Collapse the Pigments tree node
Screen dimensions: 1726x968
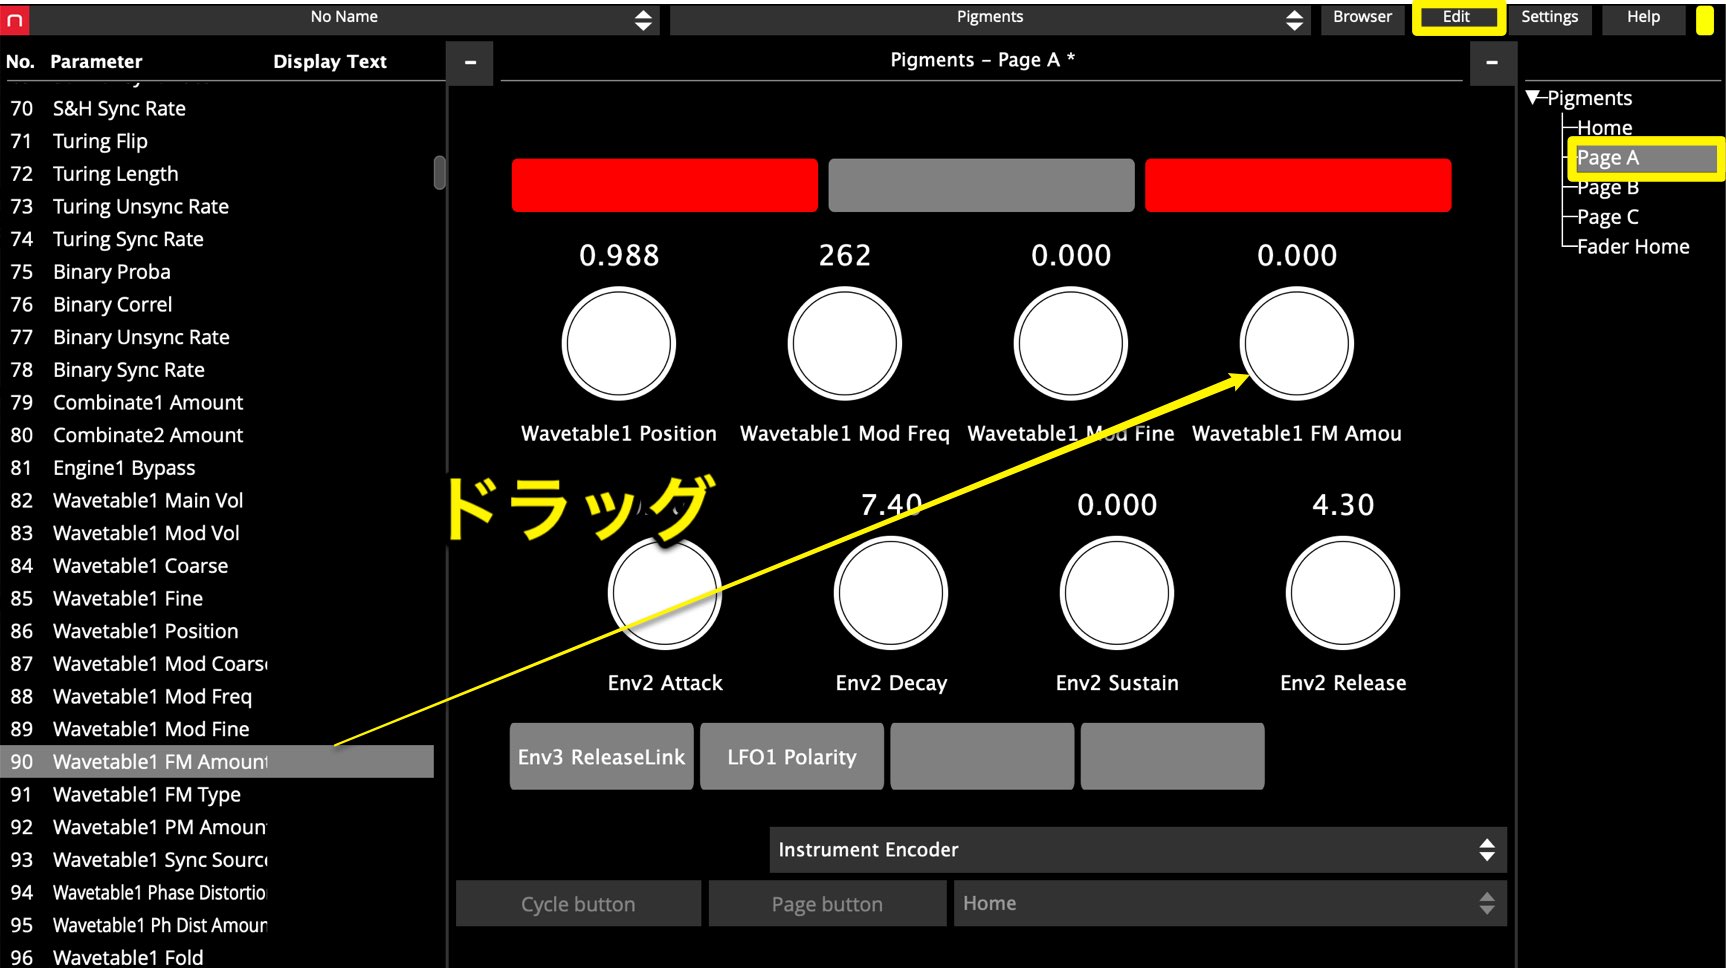pyautogui.click(x=1533, y=98)
